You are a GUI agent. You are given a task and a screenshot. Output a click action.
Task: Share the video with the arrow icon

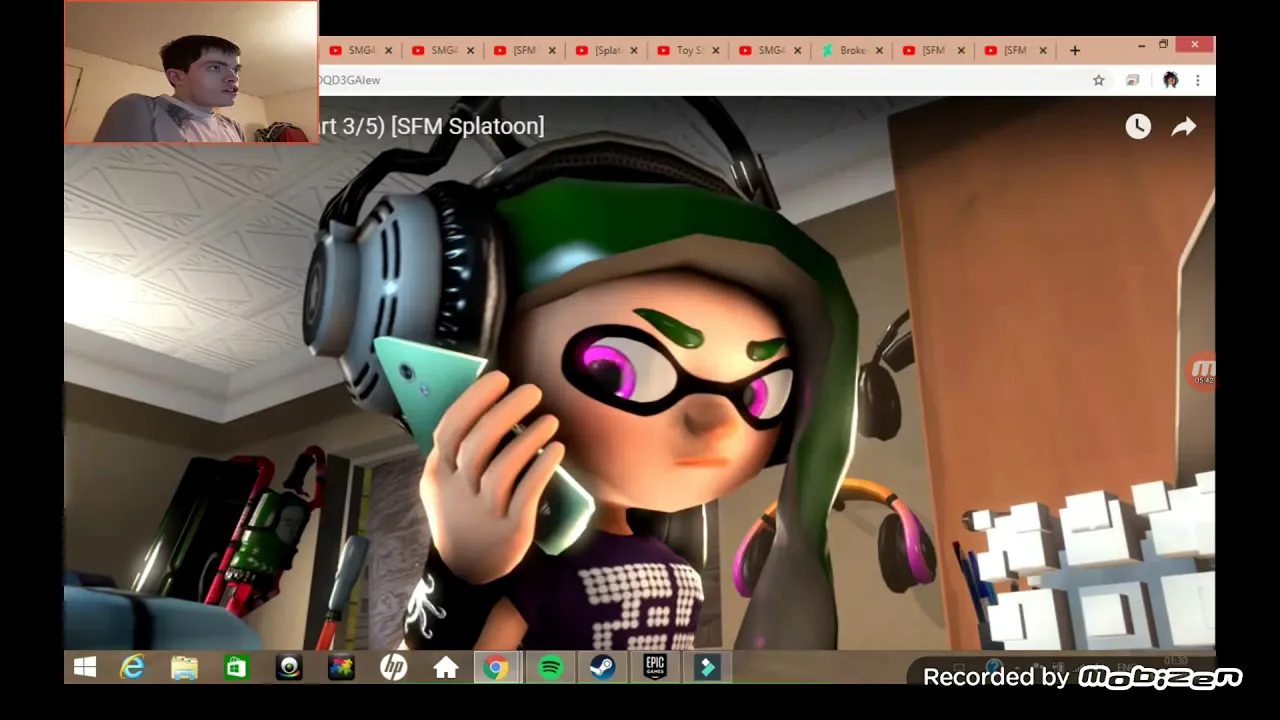point(1184,126)
